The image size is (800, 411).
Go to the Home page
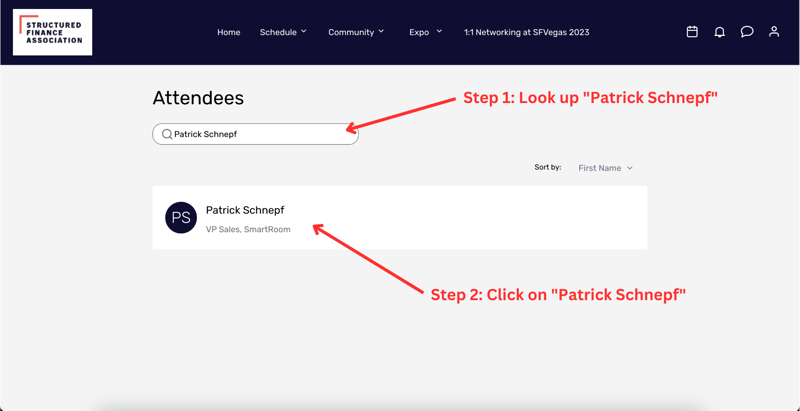[229, 32]
